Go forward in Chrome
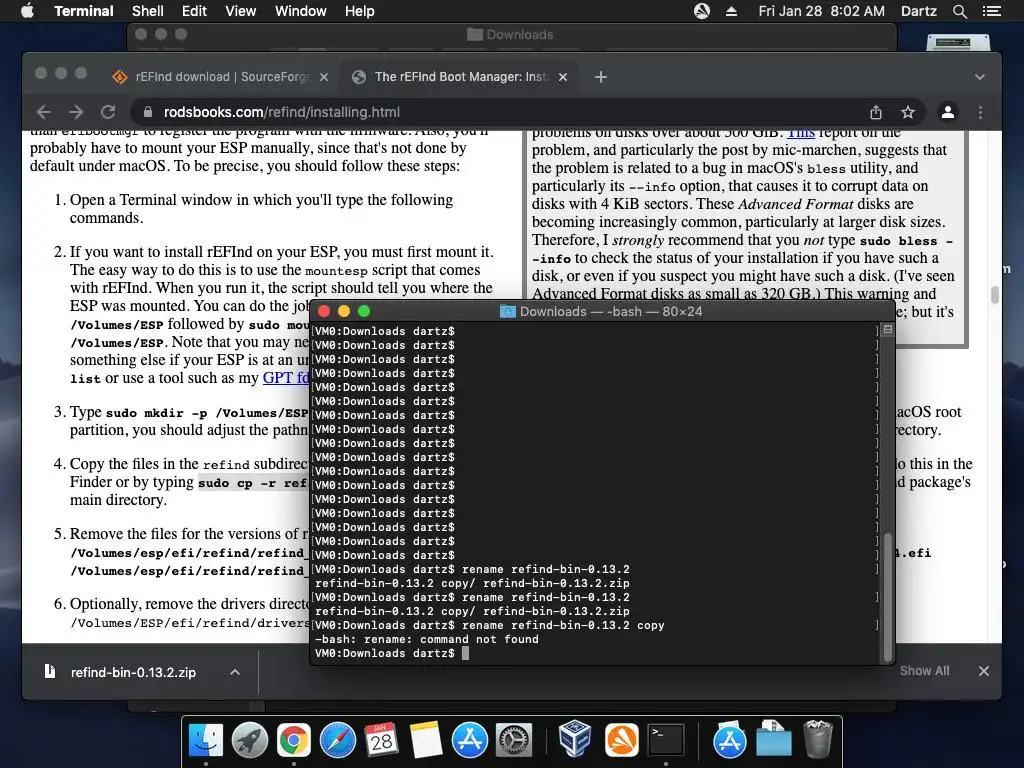Screen dimensions: 1024x768 76,112
